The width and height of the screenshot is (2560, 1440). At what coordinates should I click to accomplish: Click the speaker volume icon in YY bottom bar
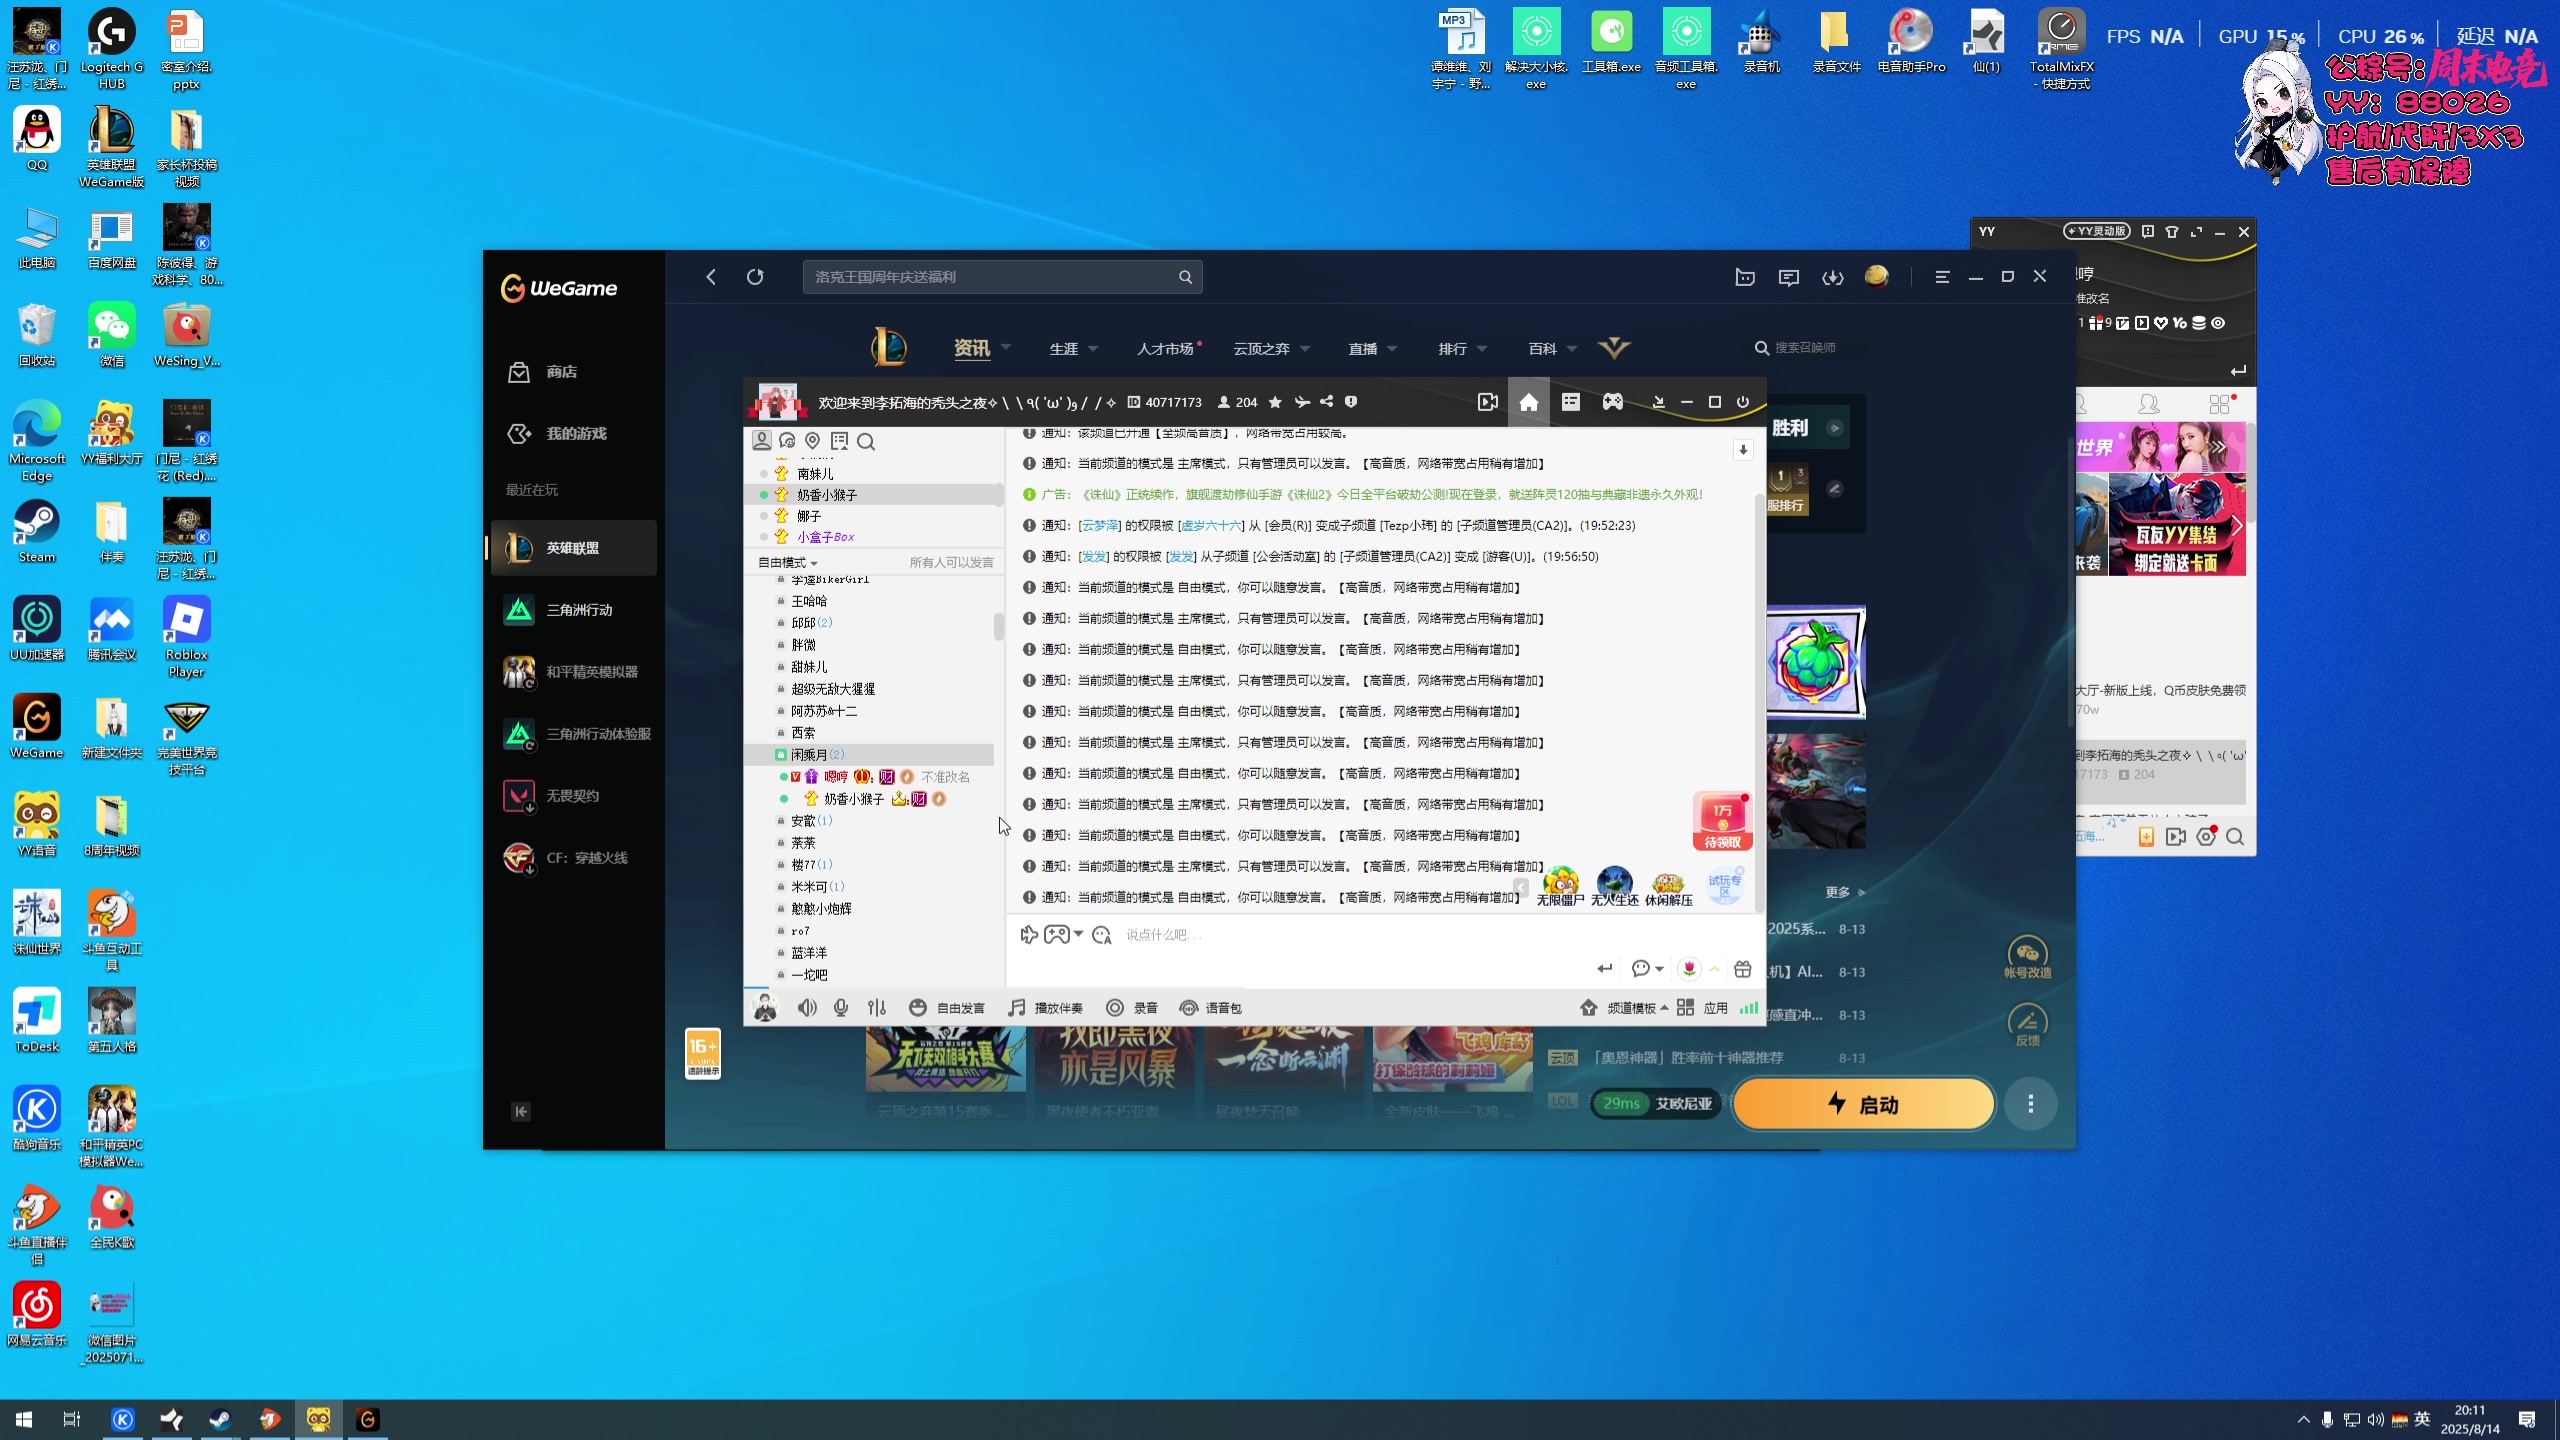pyautogui.click(x=807, y=1008)
